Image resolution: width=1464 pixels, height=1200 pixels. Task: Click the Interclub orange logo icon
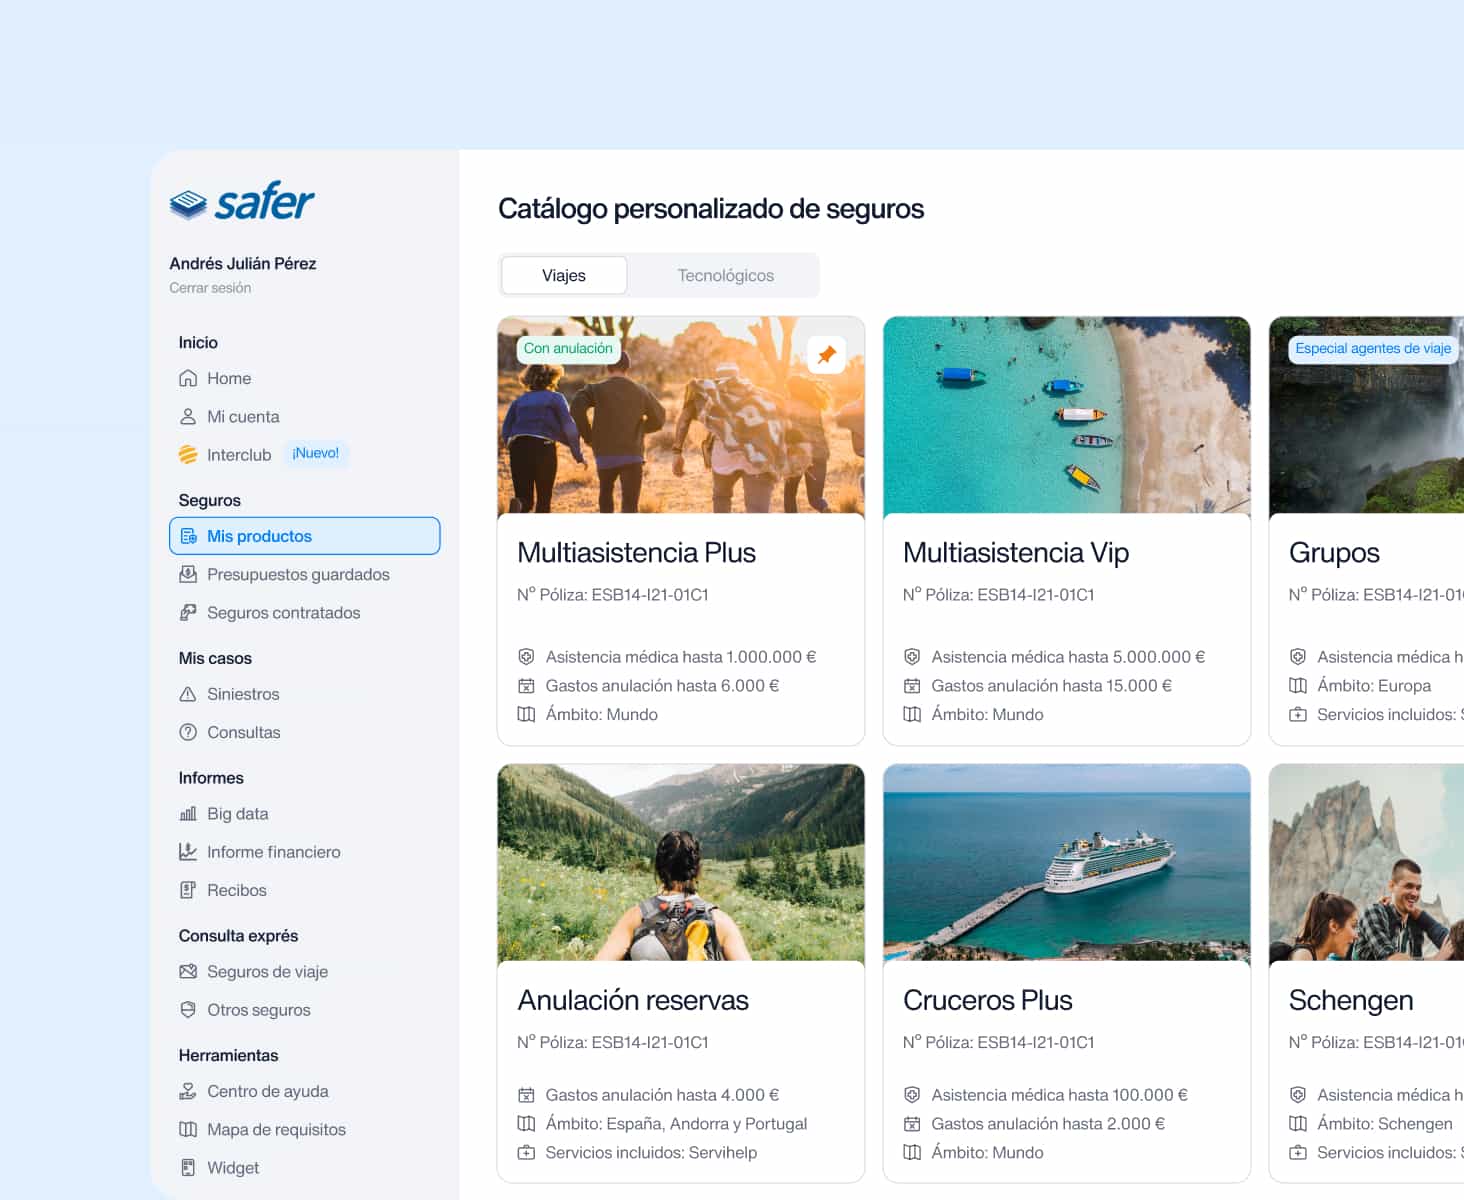(188, 455)
